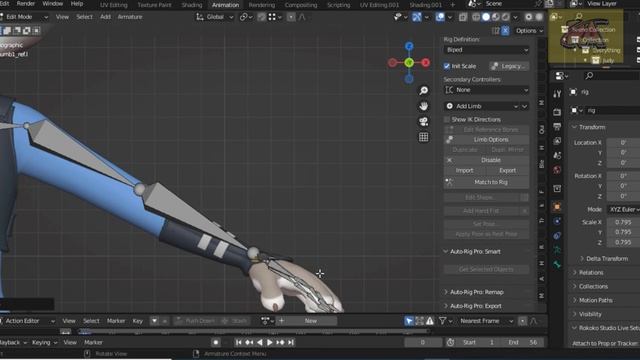Select material preview shading icon
Screen dimensions: 640x360
tap(496, 17)
